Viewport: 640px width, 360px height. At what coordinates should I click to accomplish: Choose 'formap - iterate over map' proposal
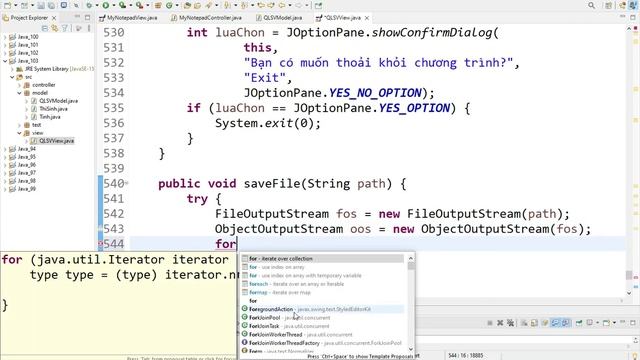[x=322, y=292]
